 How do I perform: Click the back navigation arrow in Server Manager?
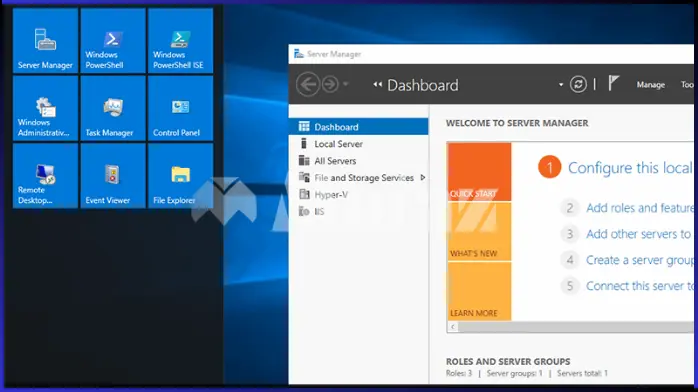pos(308,84)
